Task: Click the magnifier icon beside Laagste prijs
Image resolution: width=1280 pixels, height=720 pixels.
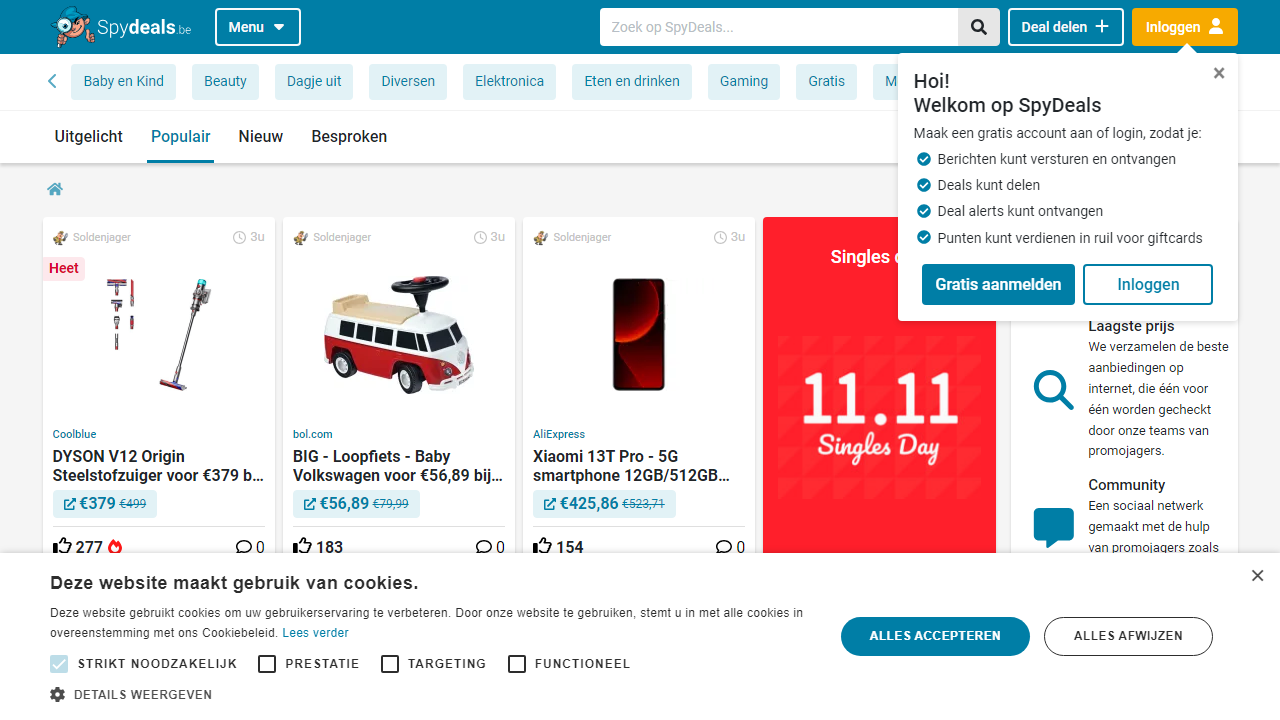Action: [x=1053, y=390]
